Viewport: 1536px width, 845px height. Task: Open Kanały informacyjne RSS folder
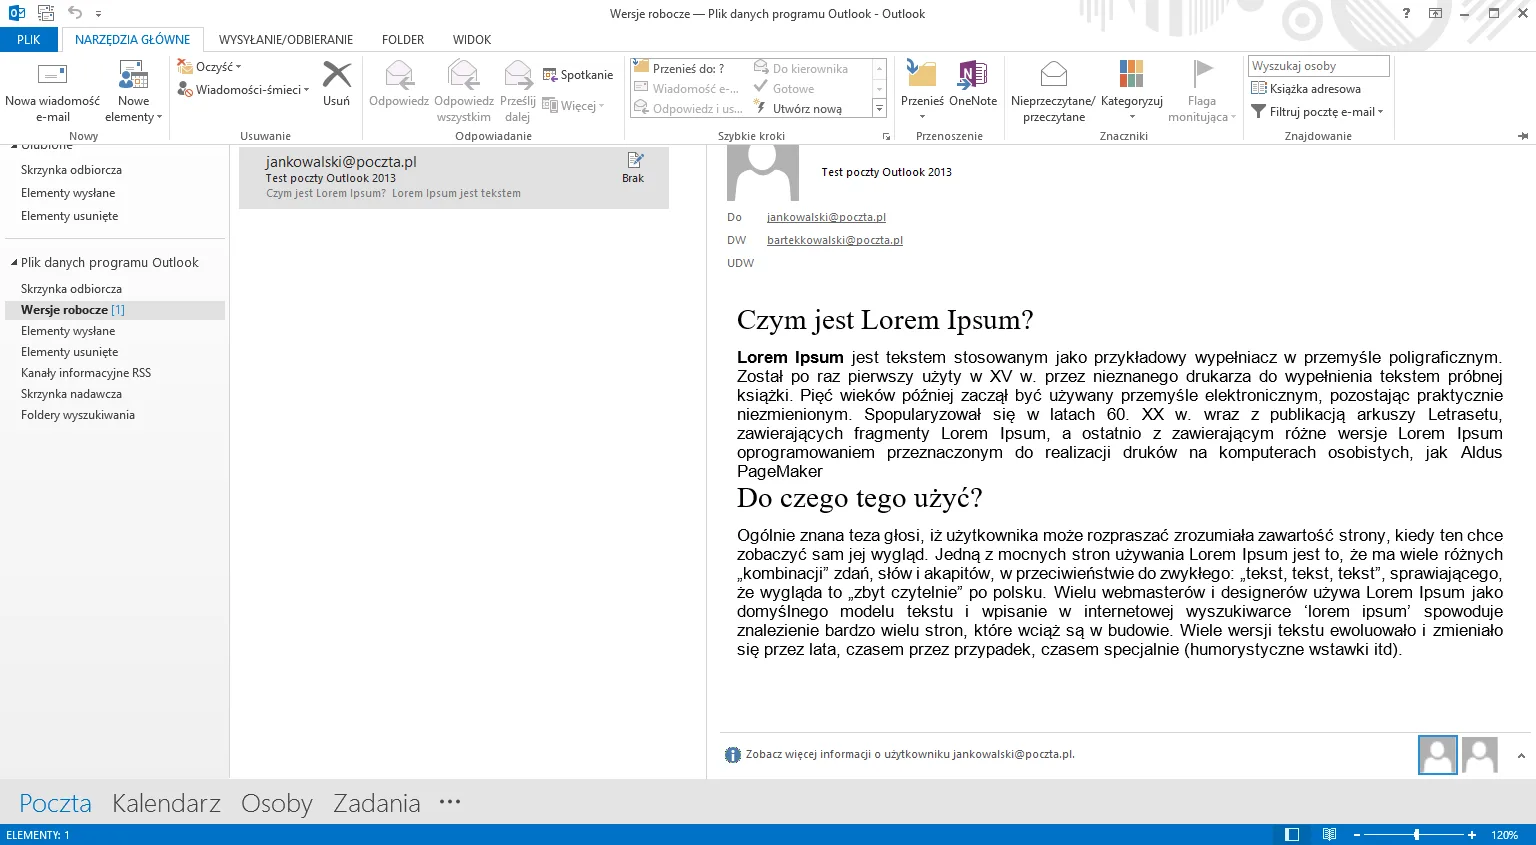point(86,373)
